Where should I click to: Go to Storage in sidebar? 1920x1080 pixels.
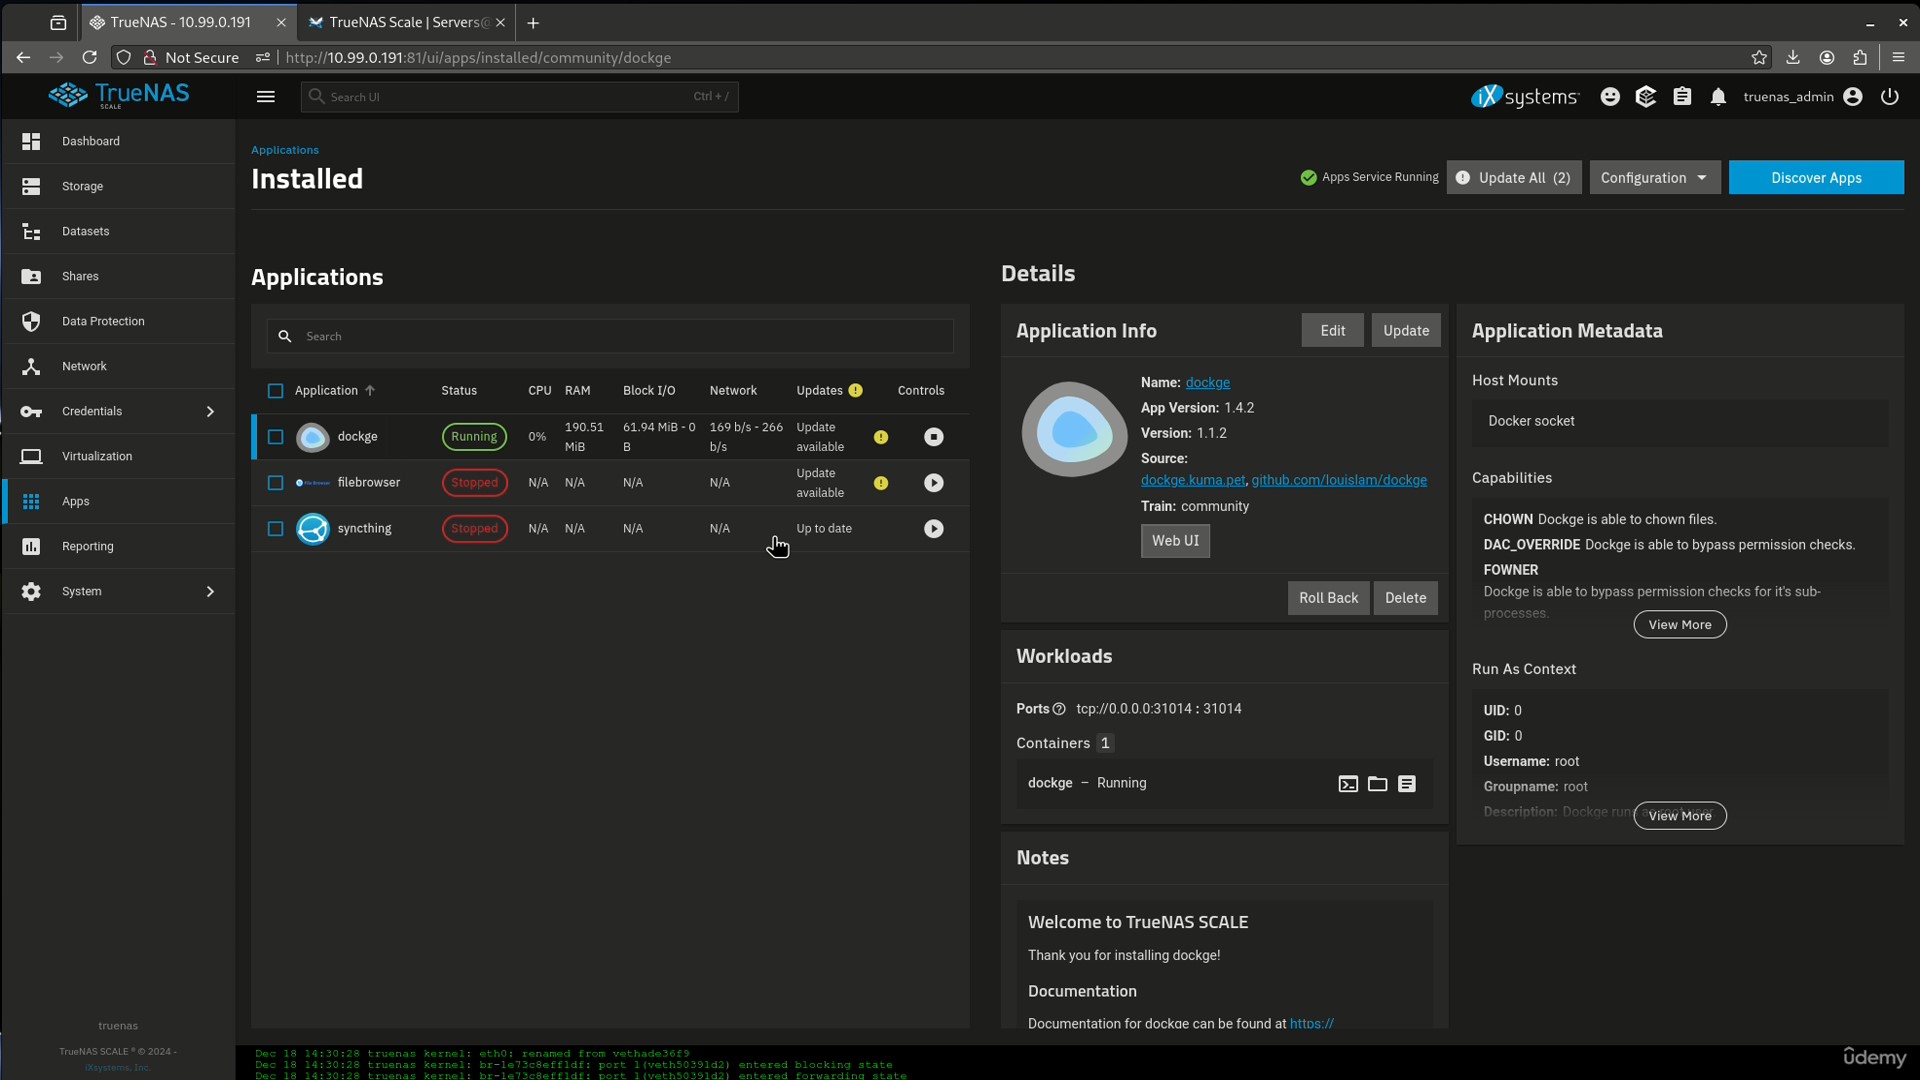(x=118, y=186)
